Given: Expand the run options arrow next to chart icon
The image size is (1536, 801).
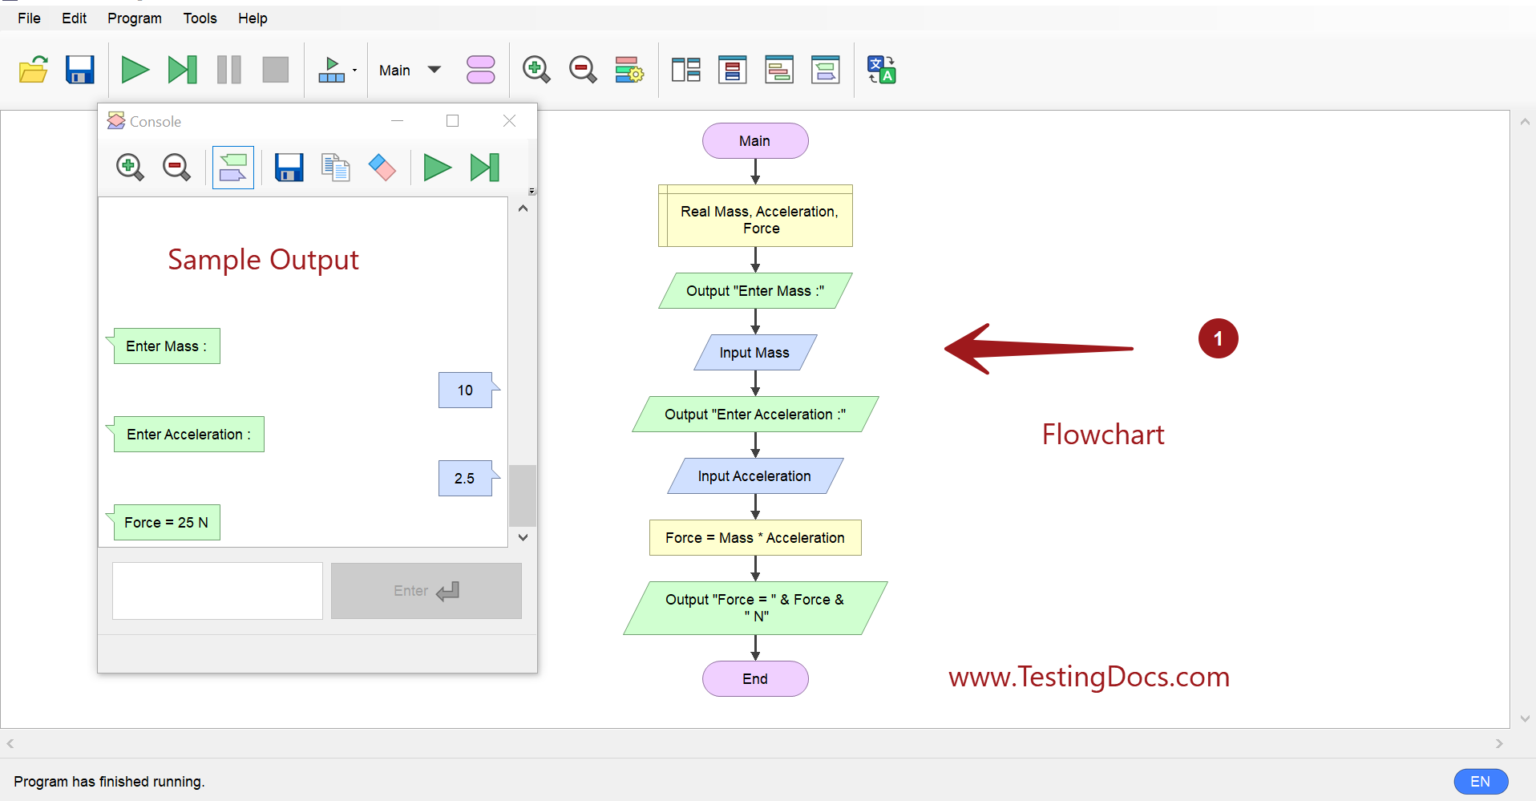Looking at the screenshot, I should (354, 69).
